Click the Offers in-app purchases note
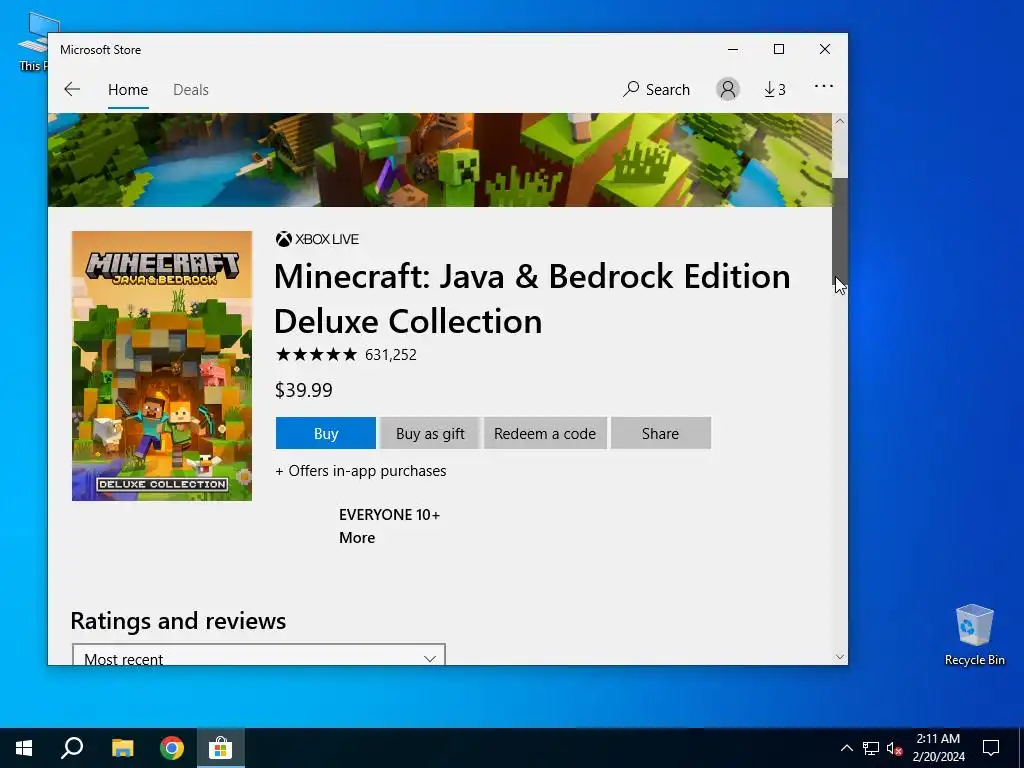This screenshot has height=768, width=1024. coord(360,471)
